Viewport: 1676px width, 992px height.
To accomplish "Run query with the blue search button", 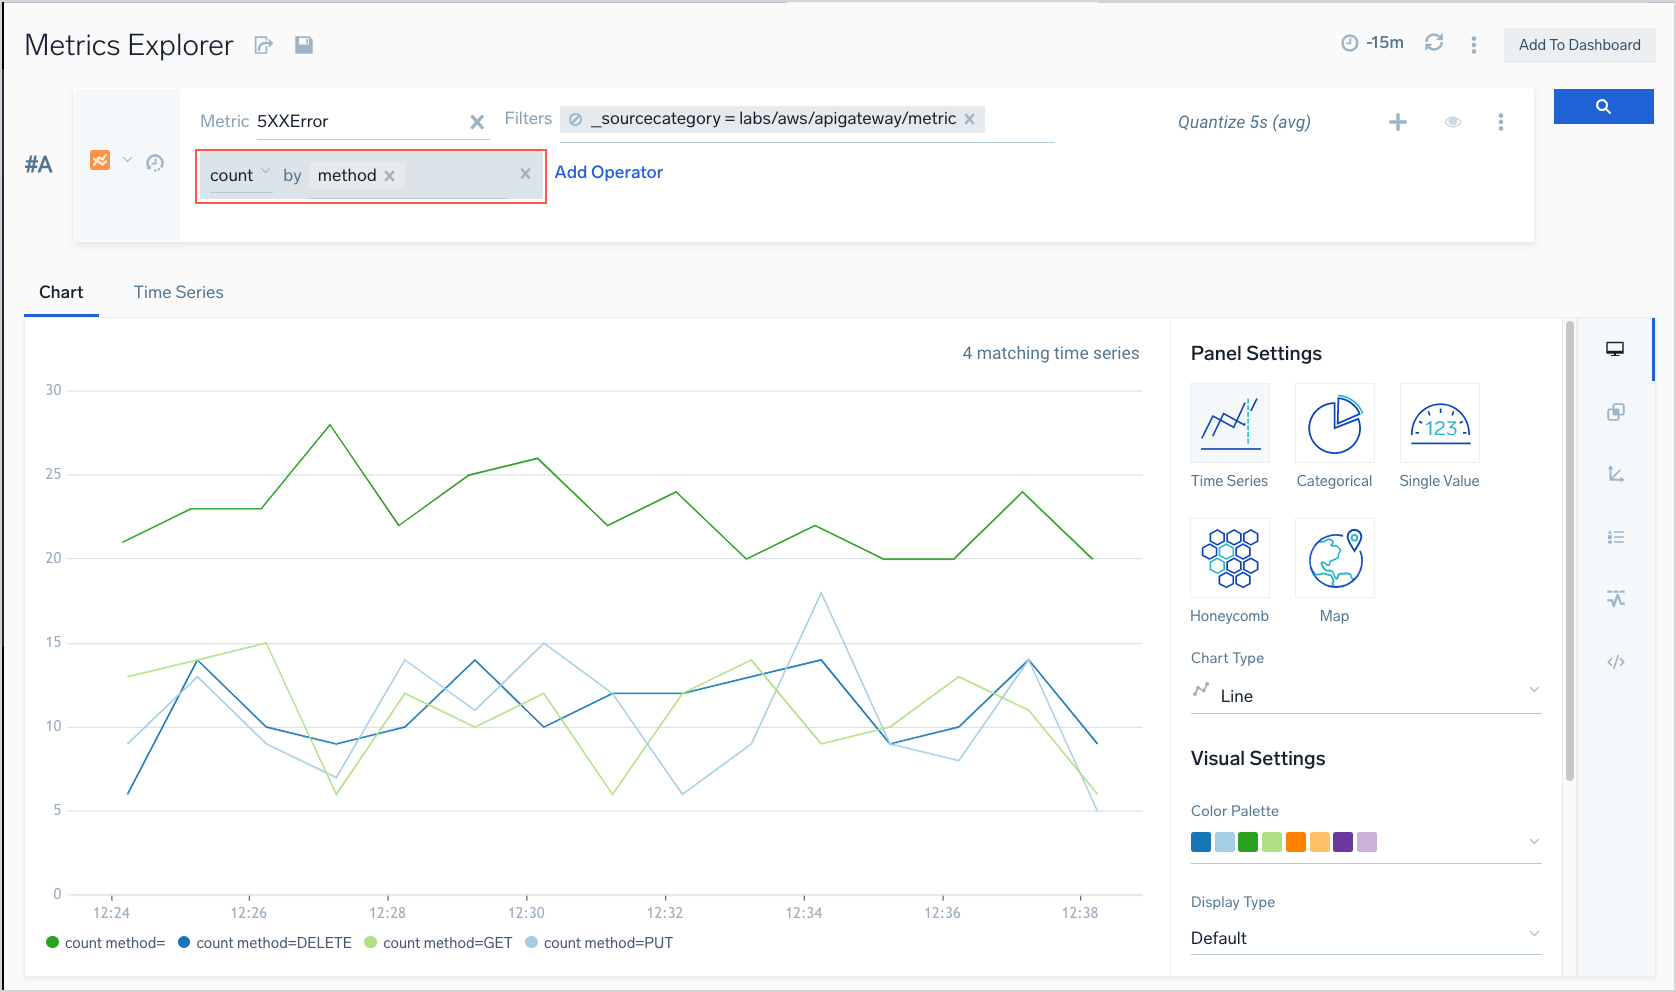I will 1603,107.
